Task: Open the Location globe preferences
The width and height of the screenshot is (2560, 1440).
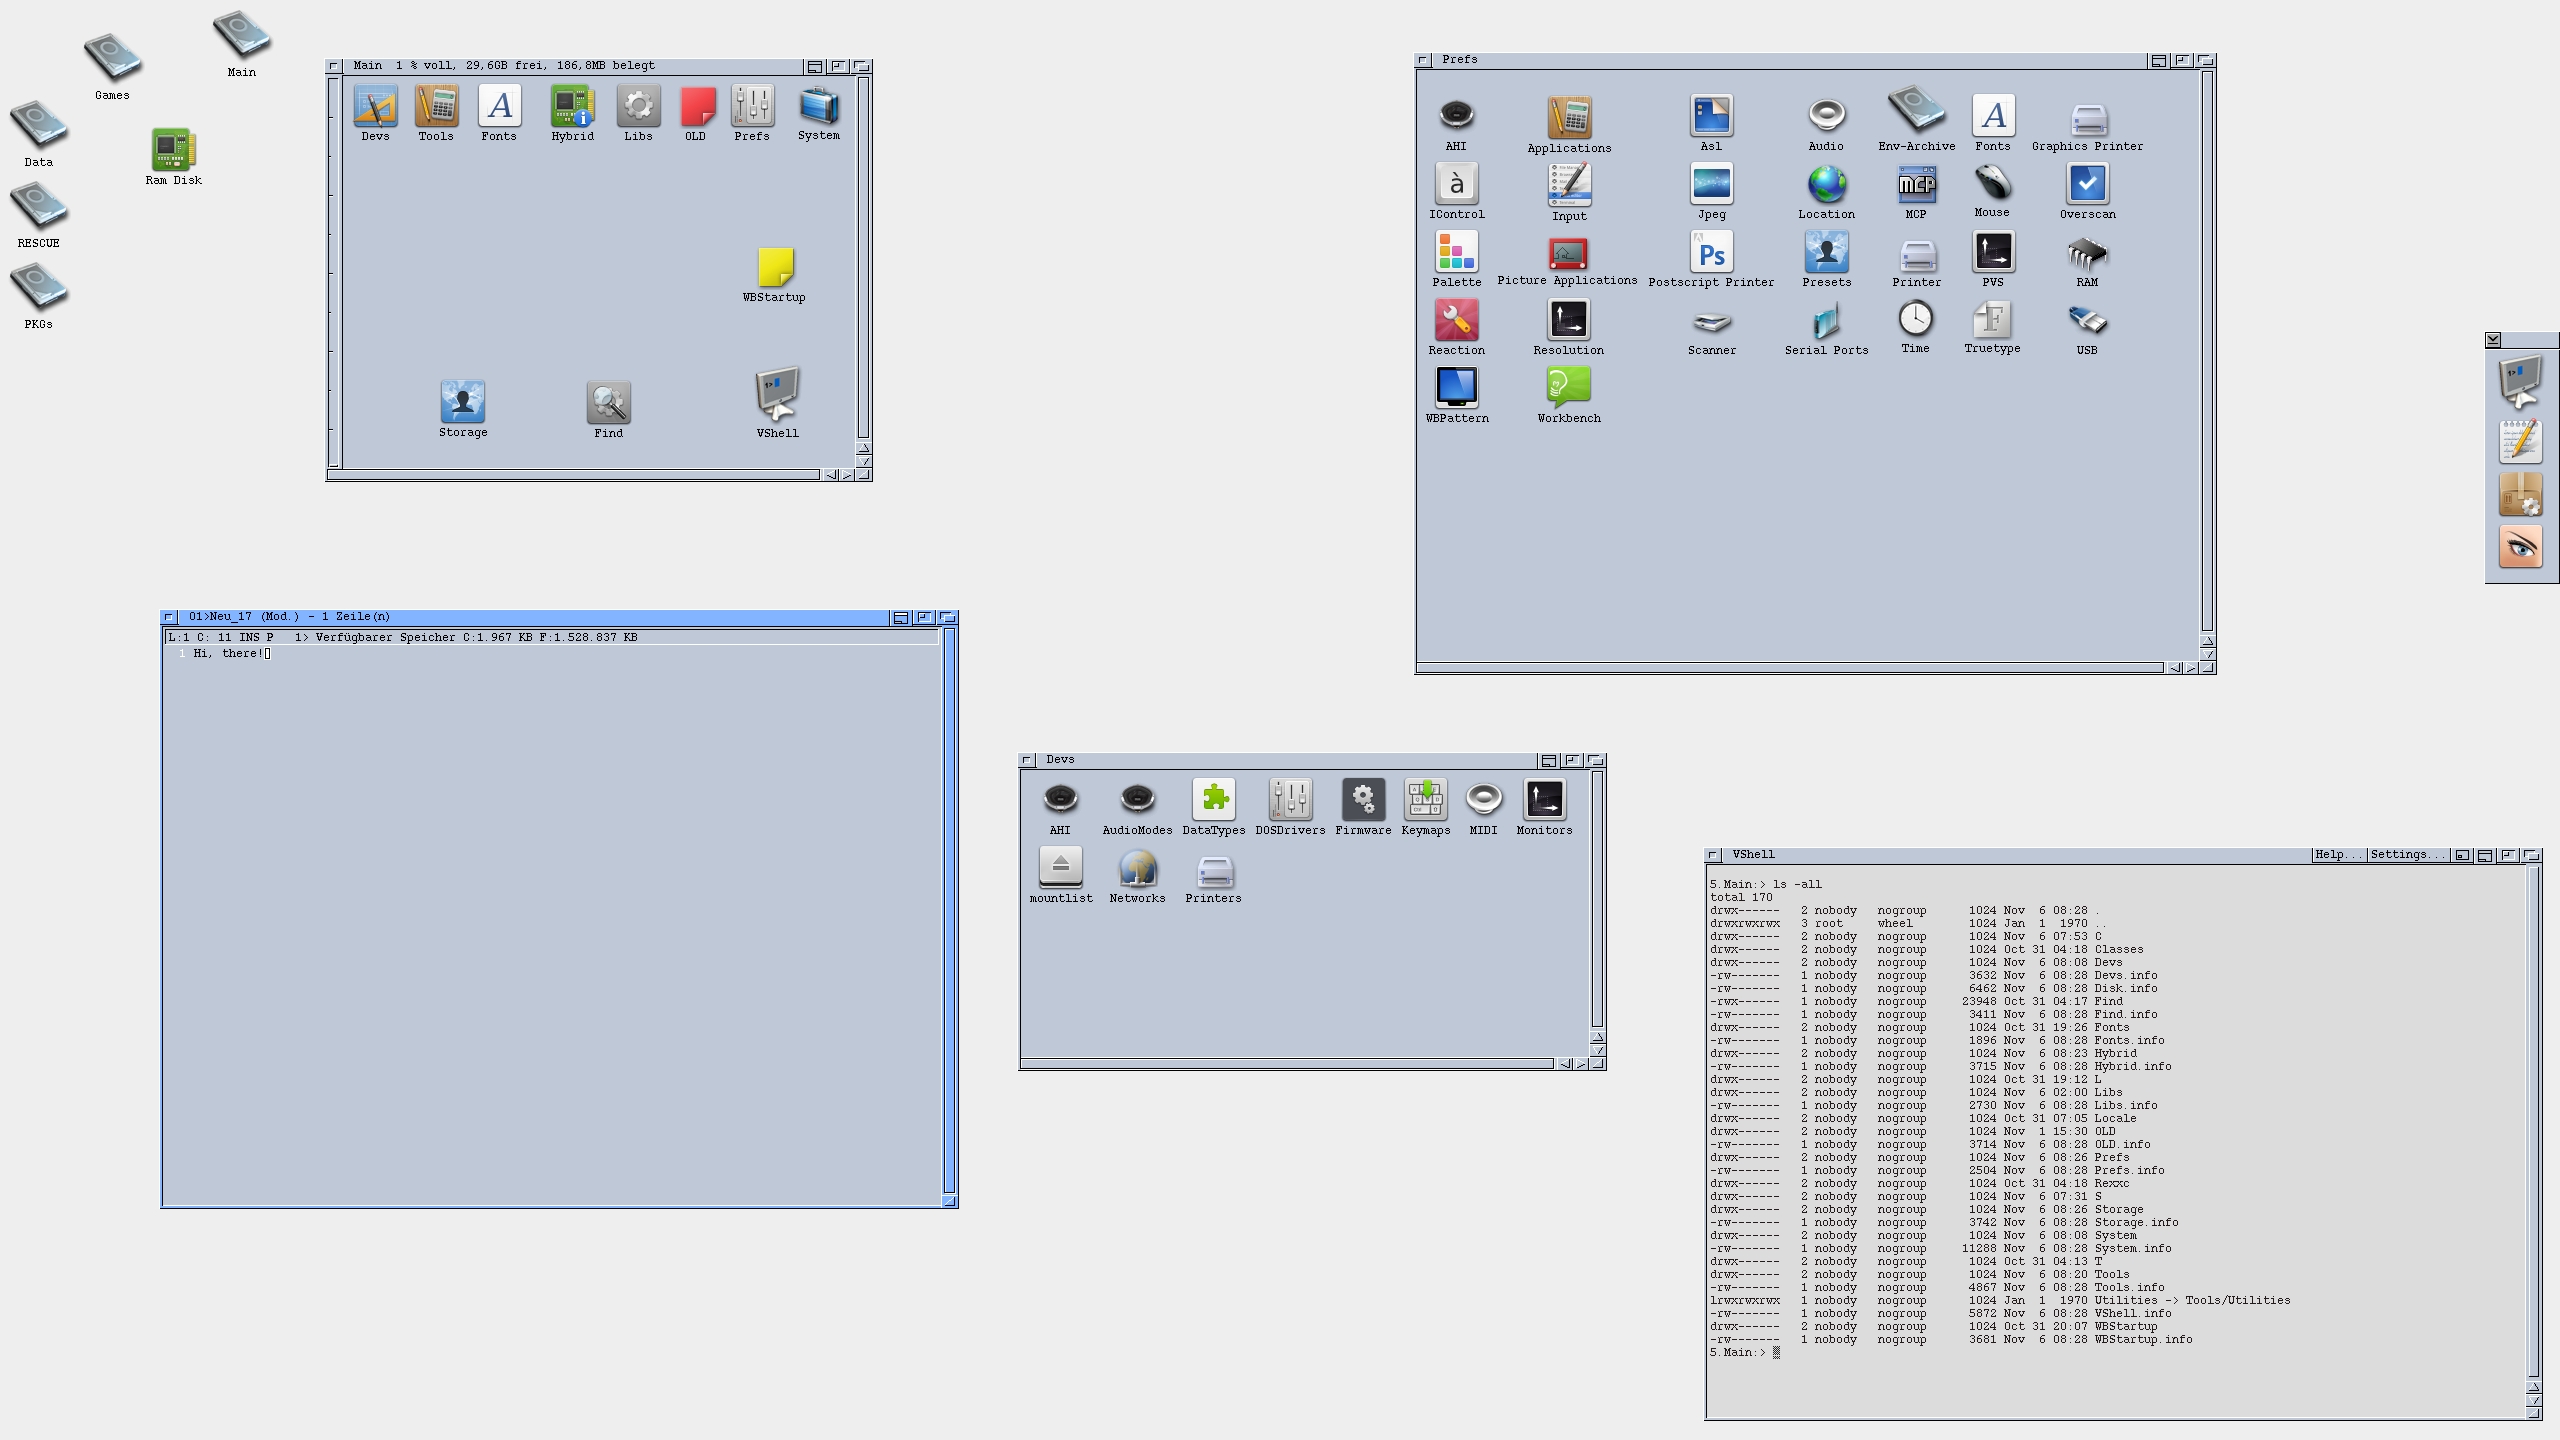Action: click(1826, 185)
